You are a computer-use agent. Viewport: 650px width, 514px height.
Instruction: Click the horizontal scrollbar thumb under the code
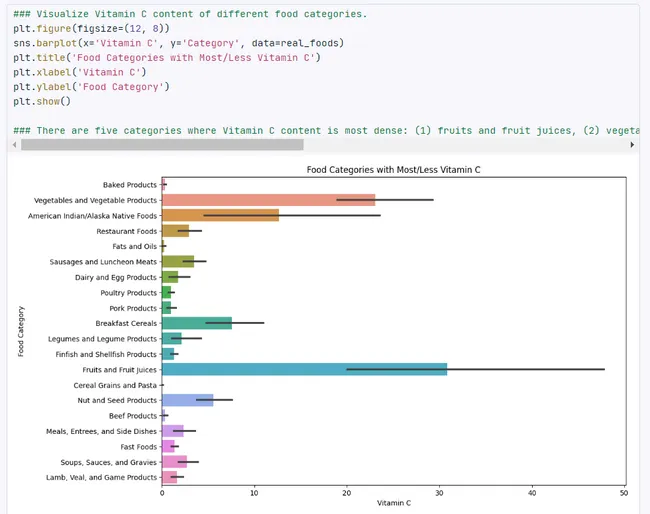point(162,145)
